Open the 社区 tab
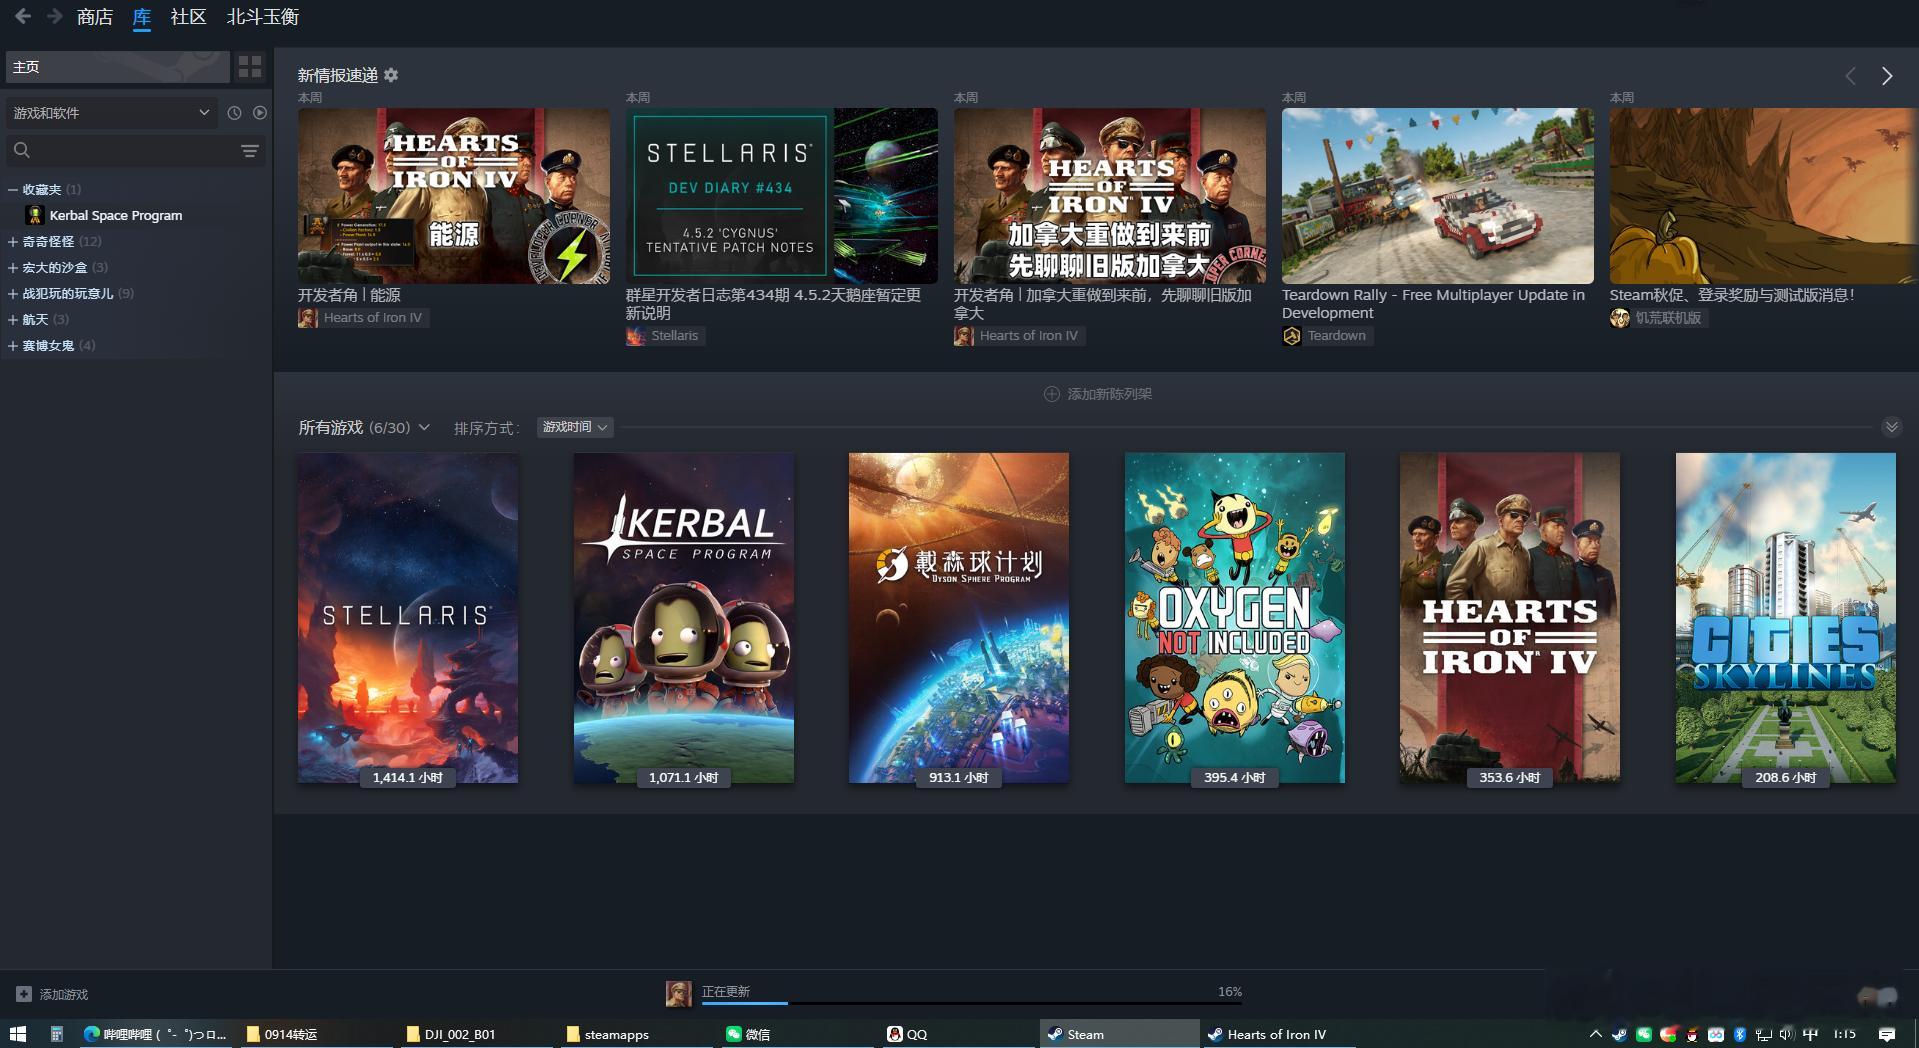This screenshot has height=1048, width=1919. pyautogui.click(x=188, y=17)
